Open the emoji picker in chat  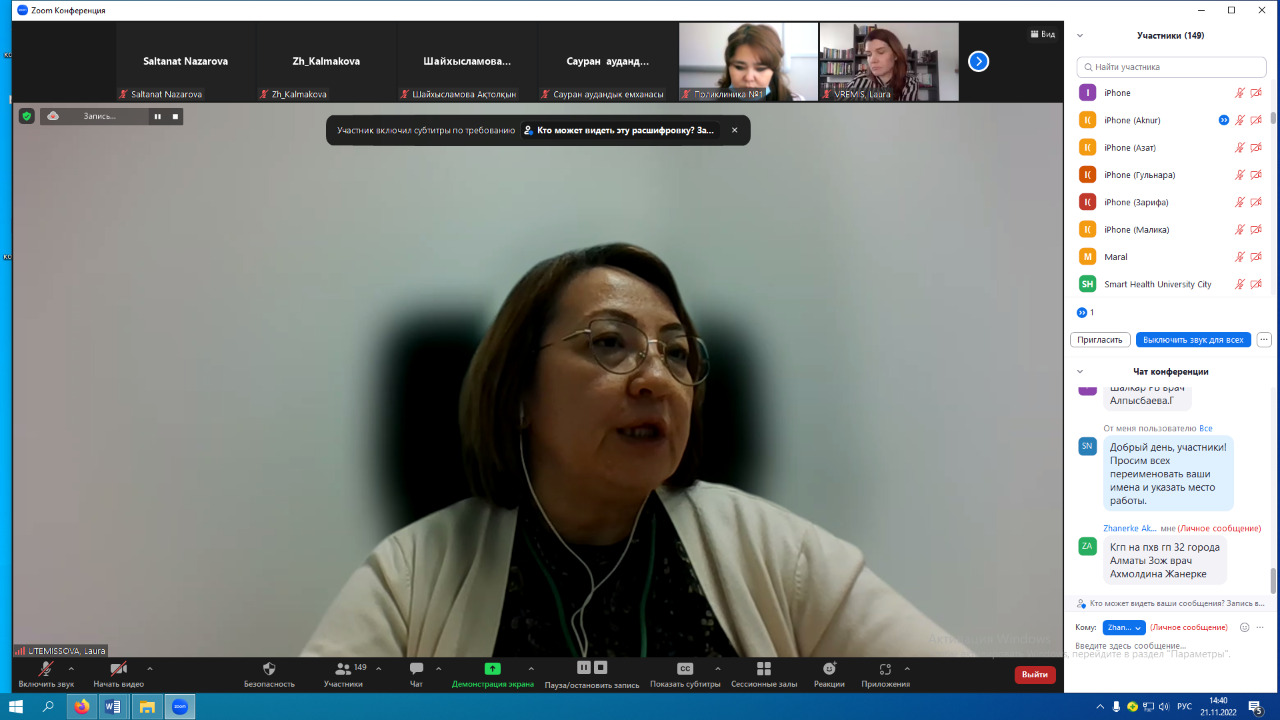coord(1244,628)
